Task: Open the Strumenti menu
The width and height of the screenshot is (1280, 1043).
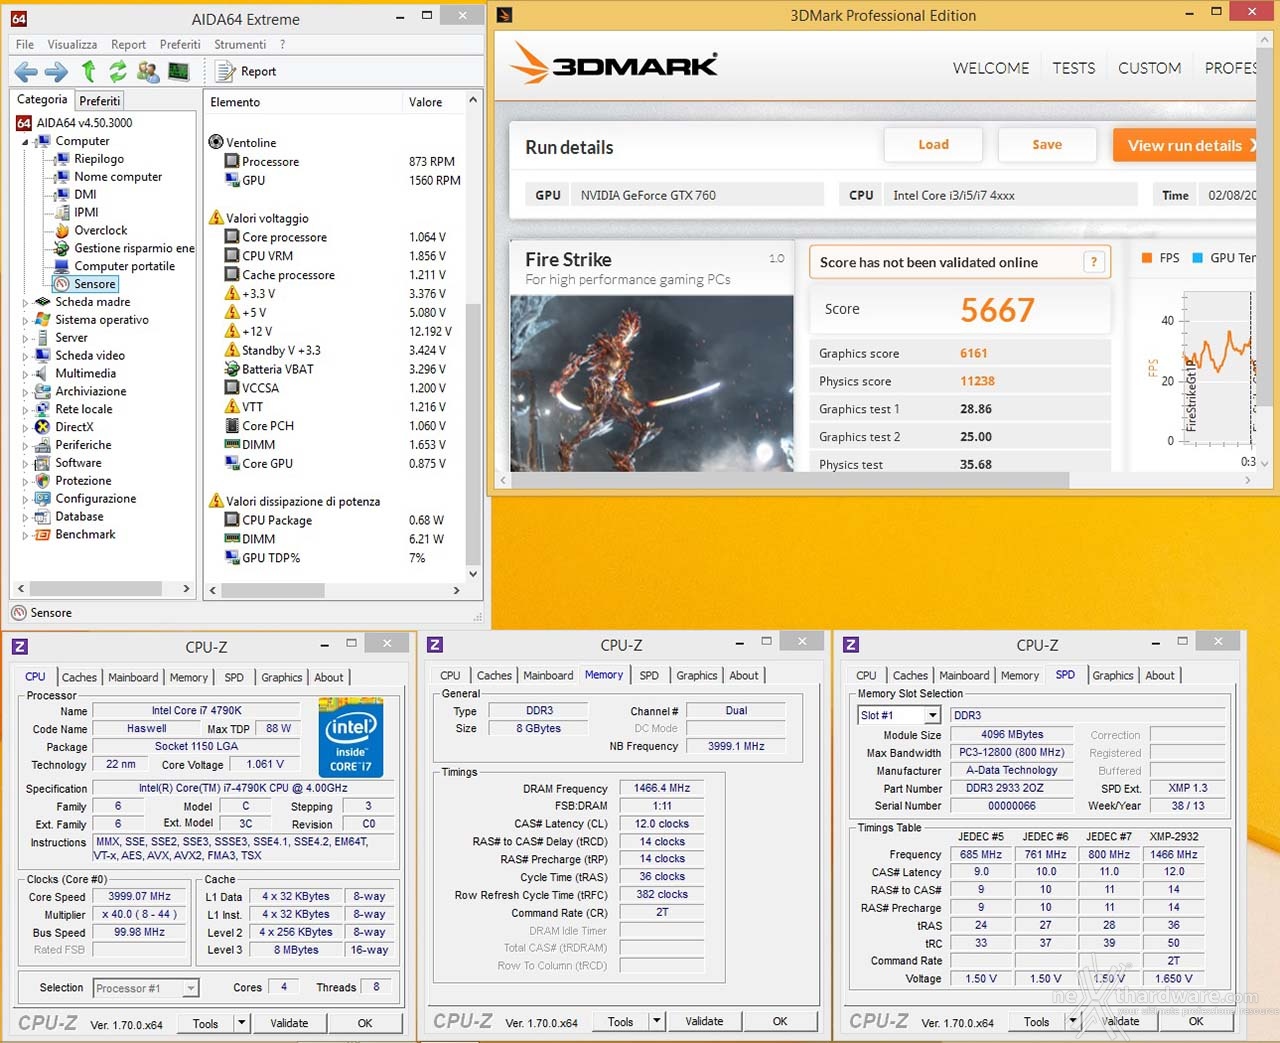Action: [x=240, y=44]
